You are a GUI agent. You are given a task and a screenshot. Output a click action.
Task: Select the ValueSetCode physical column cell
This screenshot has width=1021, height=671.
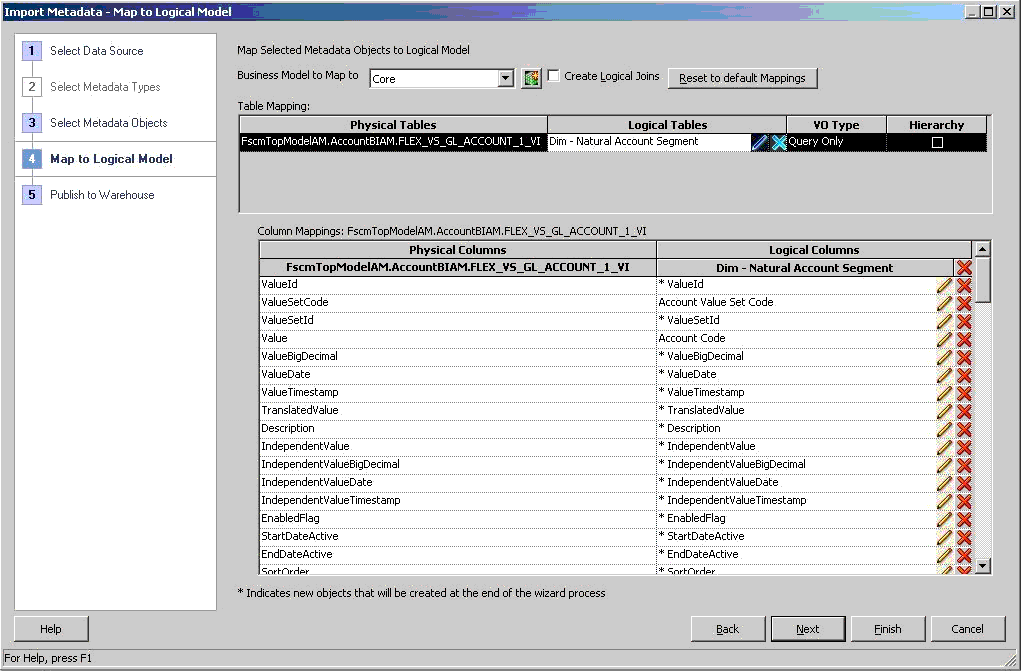[x=458, y=302]
